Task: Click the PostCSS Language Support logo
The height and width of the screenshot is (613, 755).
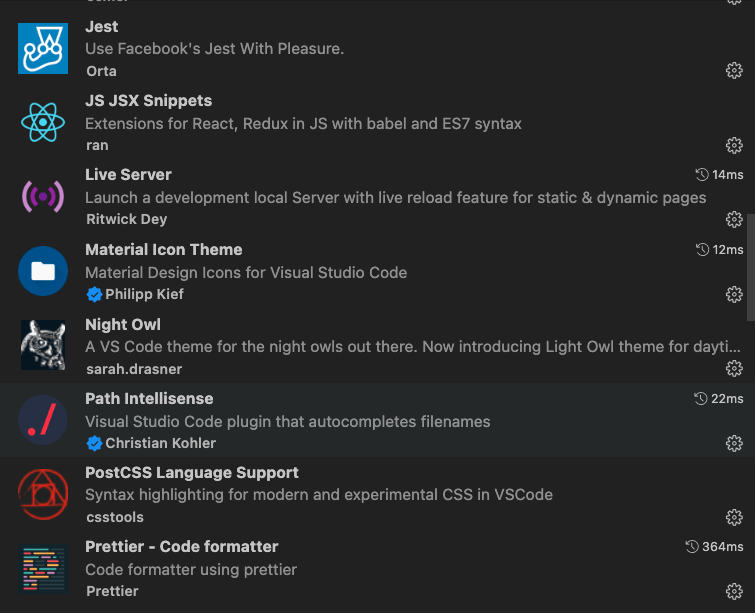Action: [43, 494]
